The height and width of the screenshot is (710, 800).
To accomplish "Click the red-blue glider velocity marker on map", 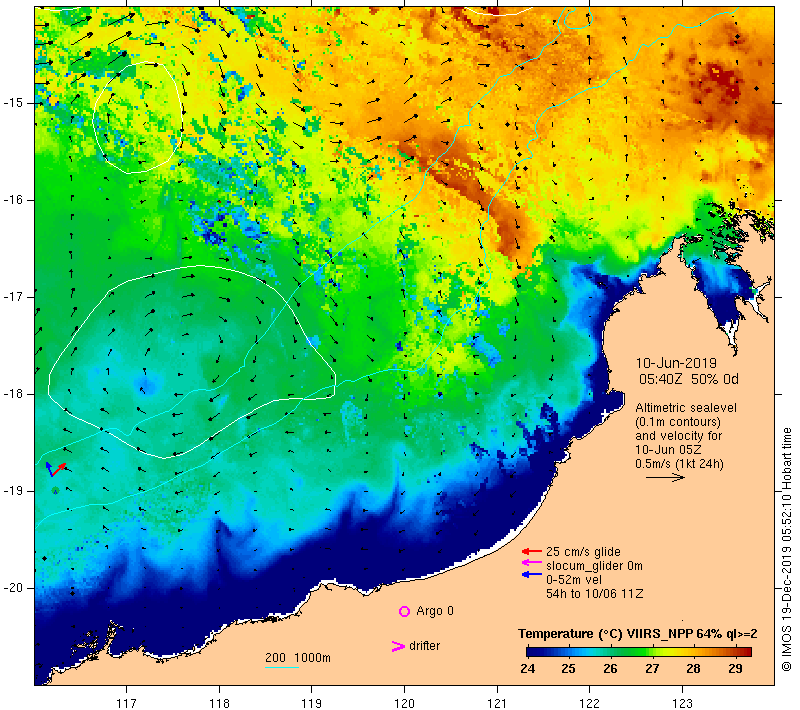I will tap(56, 469).
